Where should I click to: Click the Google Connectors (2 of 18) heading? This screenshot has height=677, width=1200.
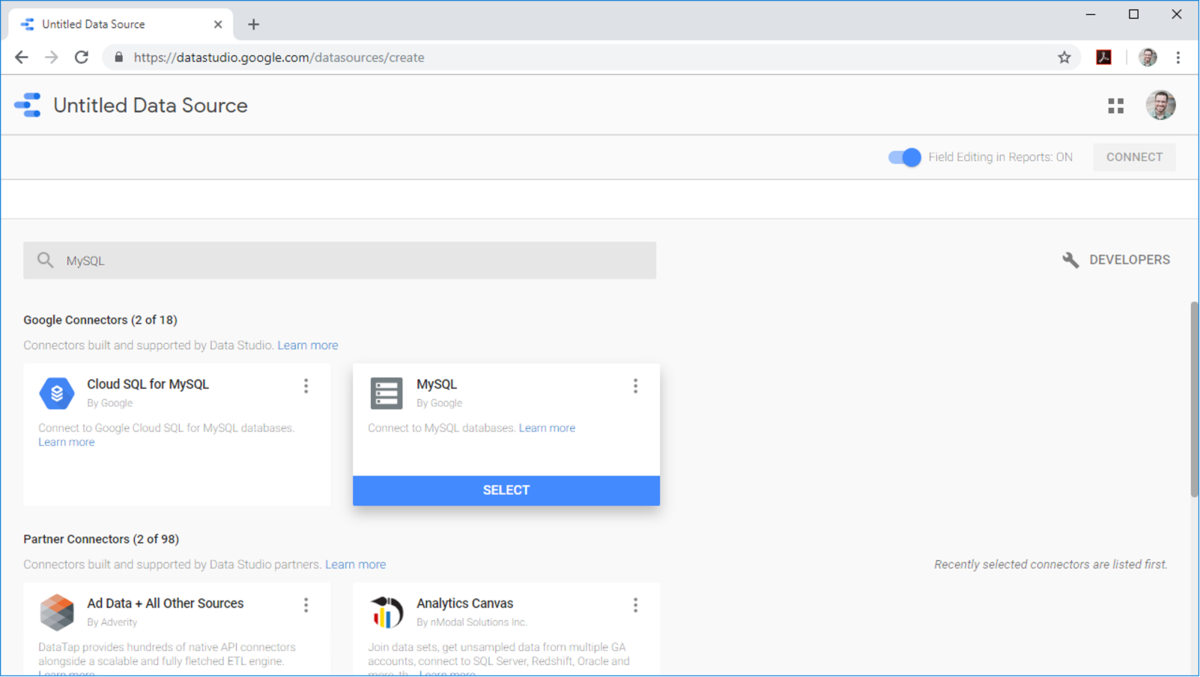point(100,320)
